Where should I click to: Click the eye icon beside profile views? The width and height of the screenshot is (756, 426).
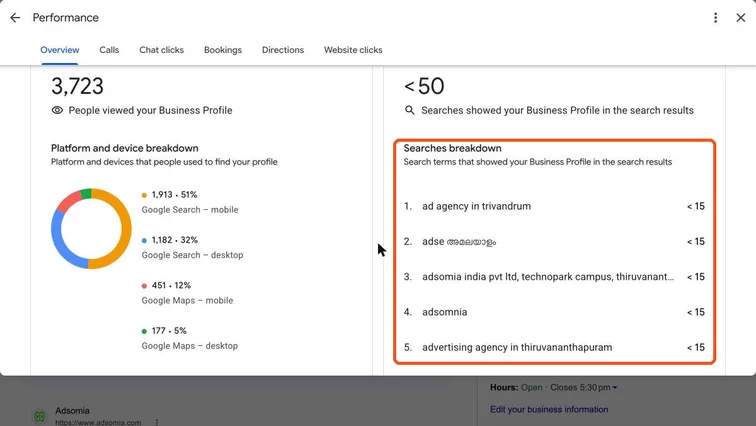pos(57,110)
